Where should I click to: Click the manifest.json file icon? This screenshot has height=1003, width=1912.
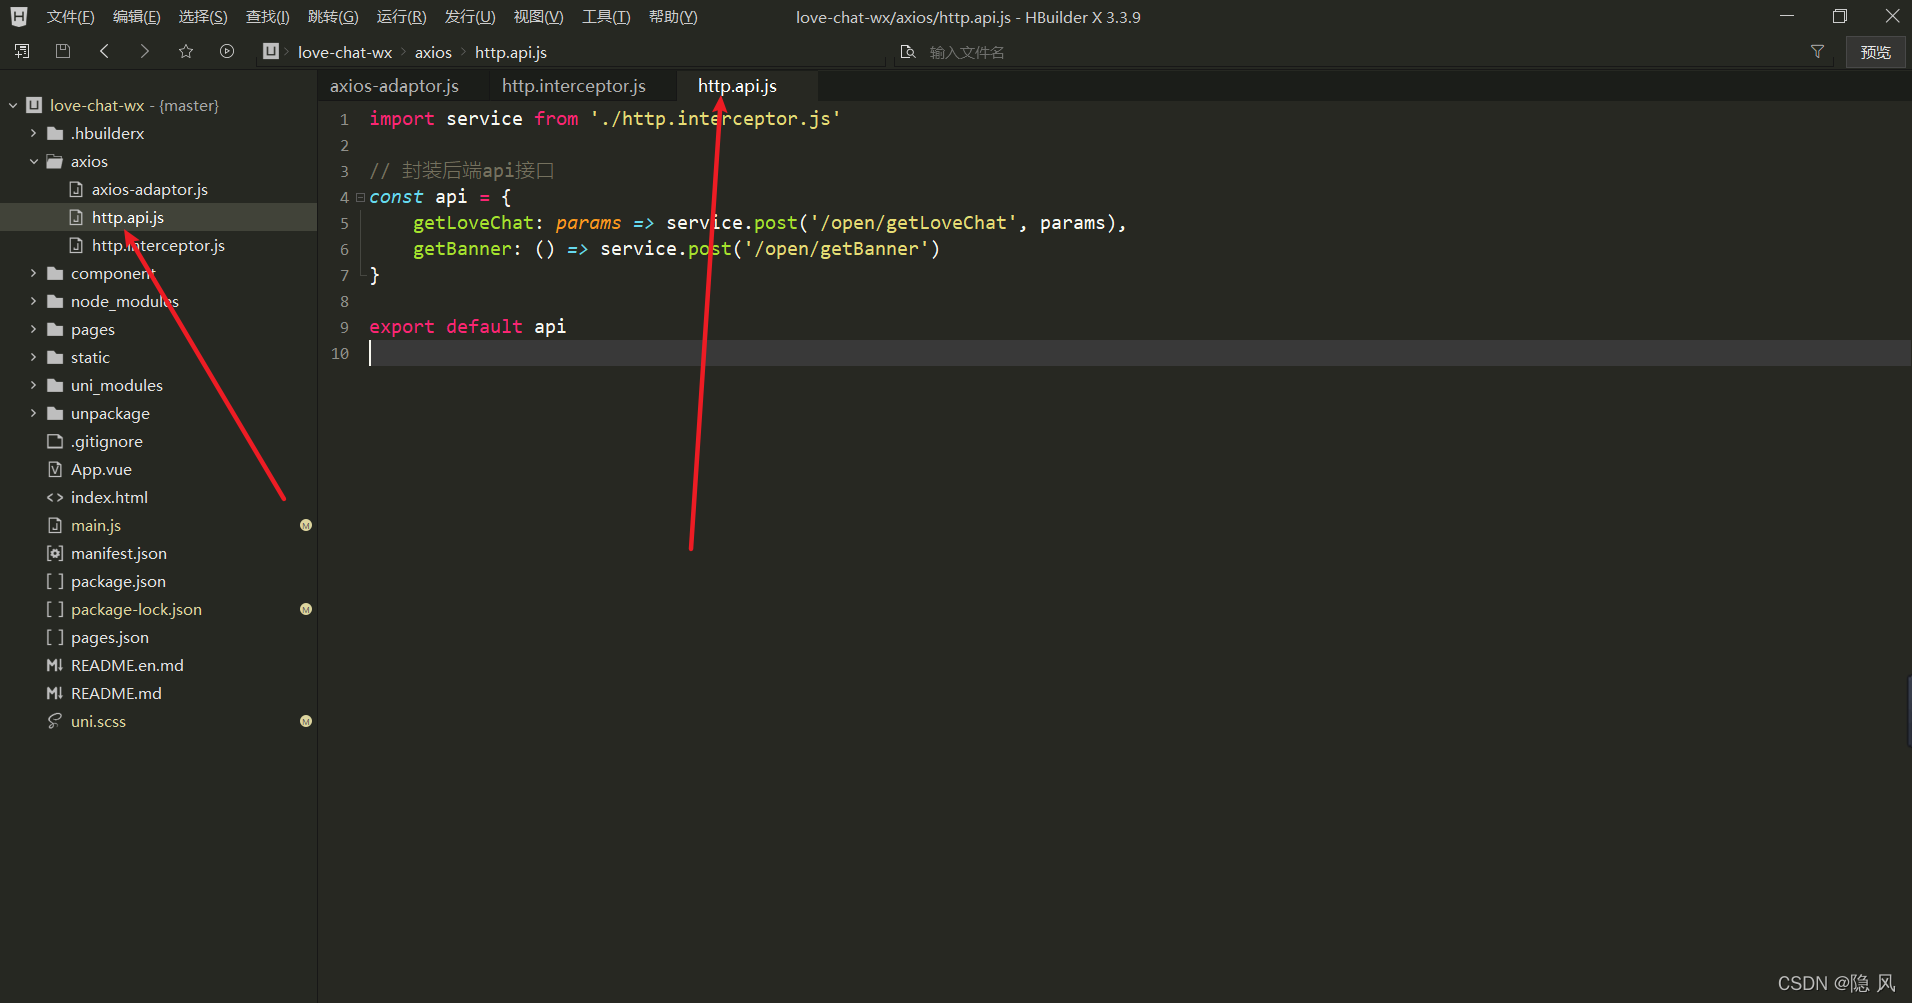click(x=55, y=553)
